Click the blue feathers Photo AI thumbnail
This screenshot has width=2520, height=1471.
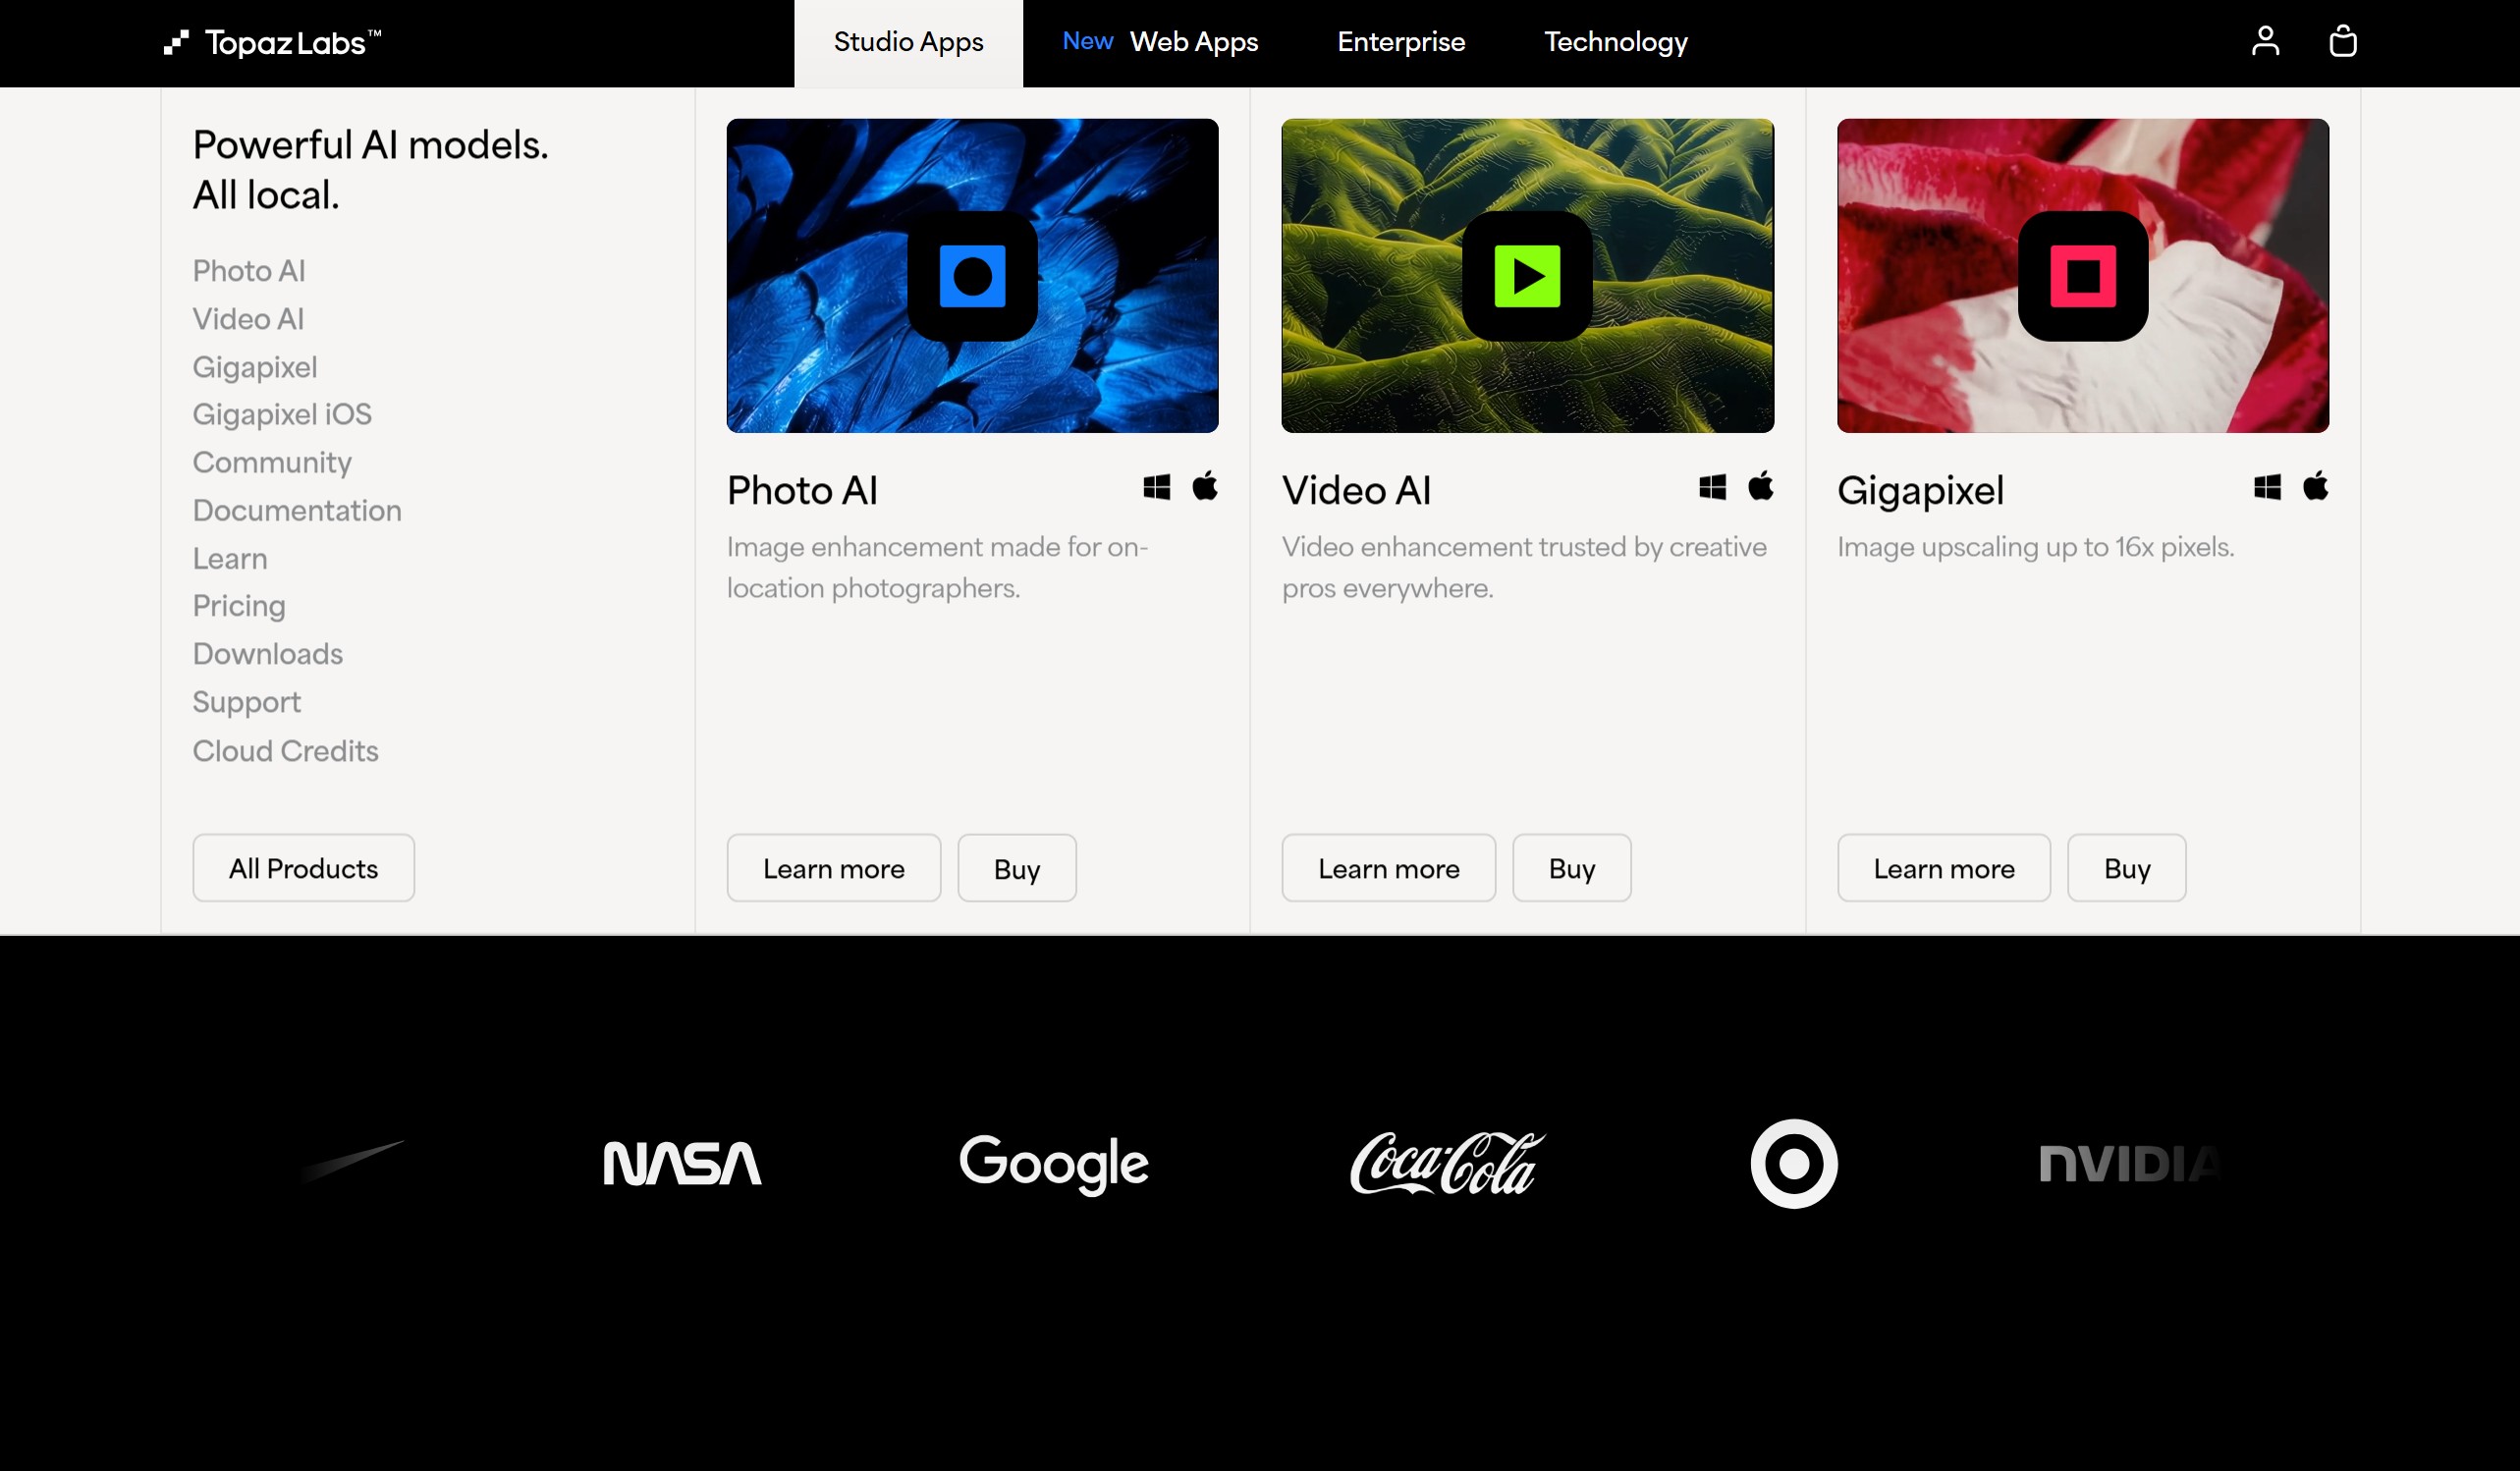972,276
